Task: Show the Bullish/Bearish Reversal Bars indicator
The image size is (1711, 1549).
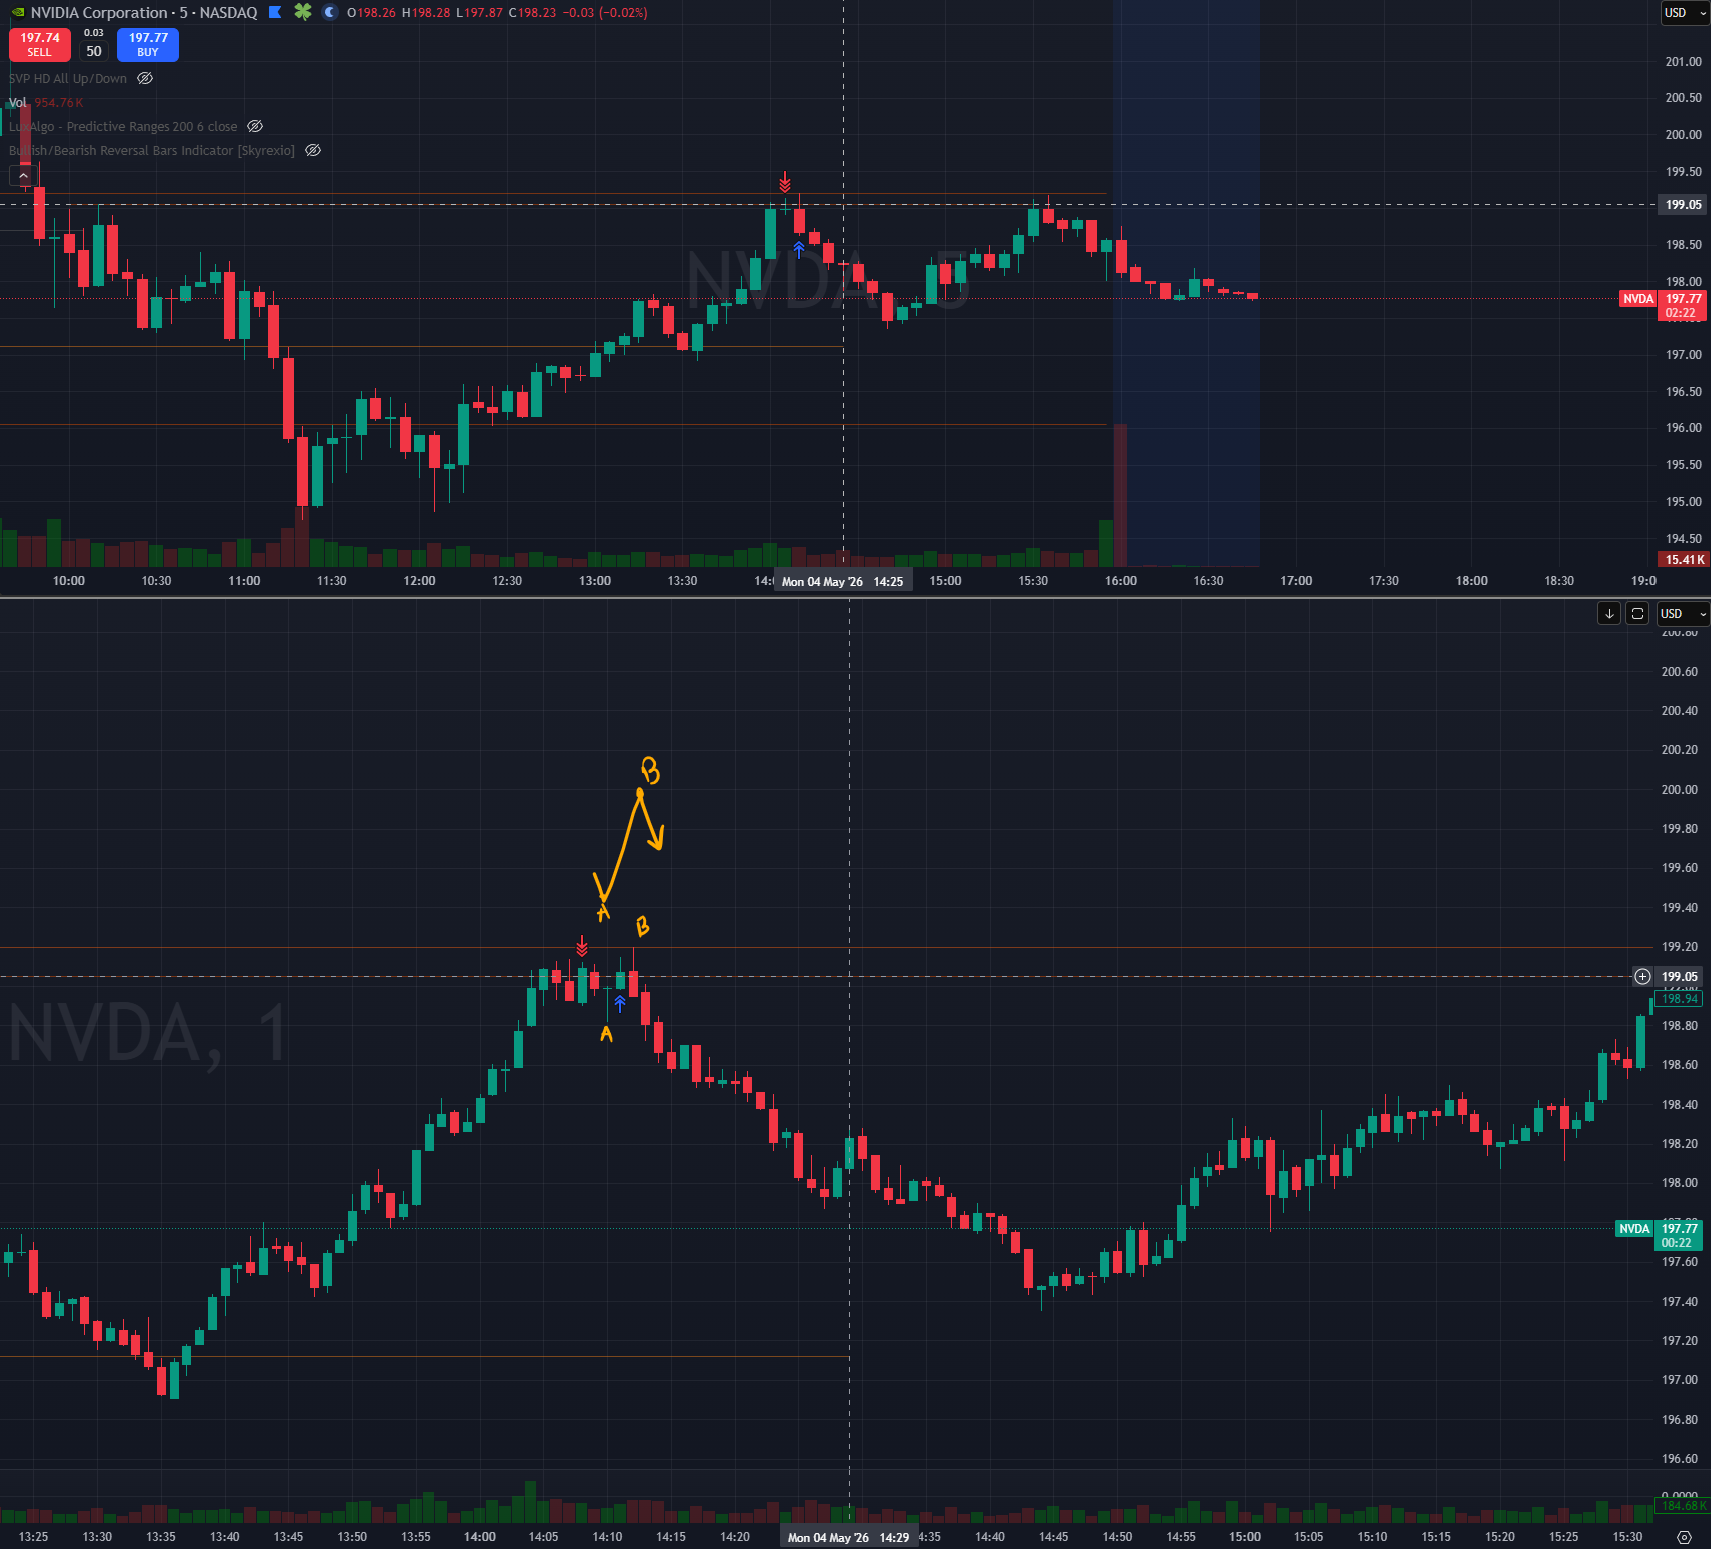Action: [313, 150]
